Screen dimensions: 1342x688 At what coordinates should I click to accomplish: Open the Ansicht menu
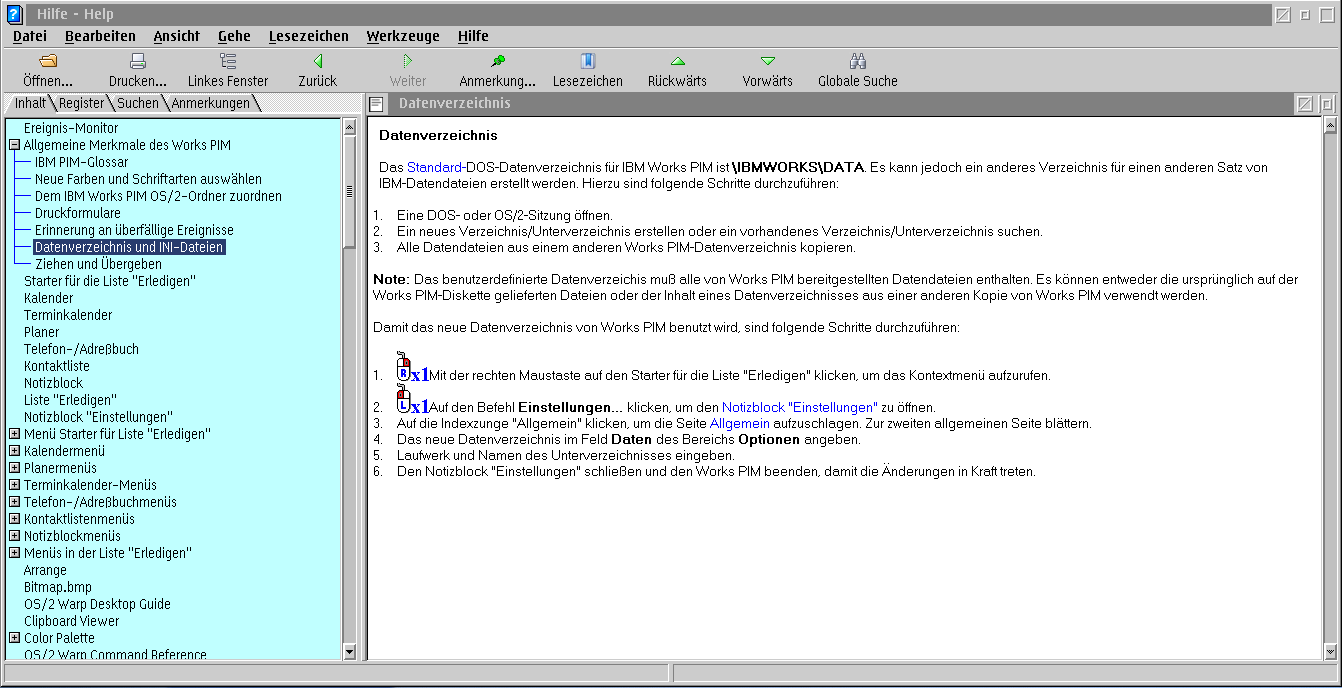click(x=176, y=36)
